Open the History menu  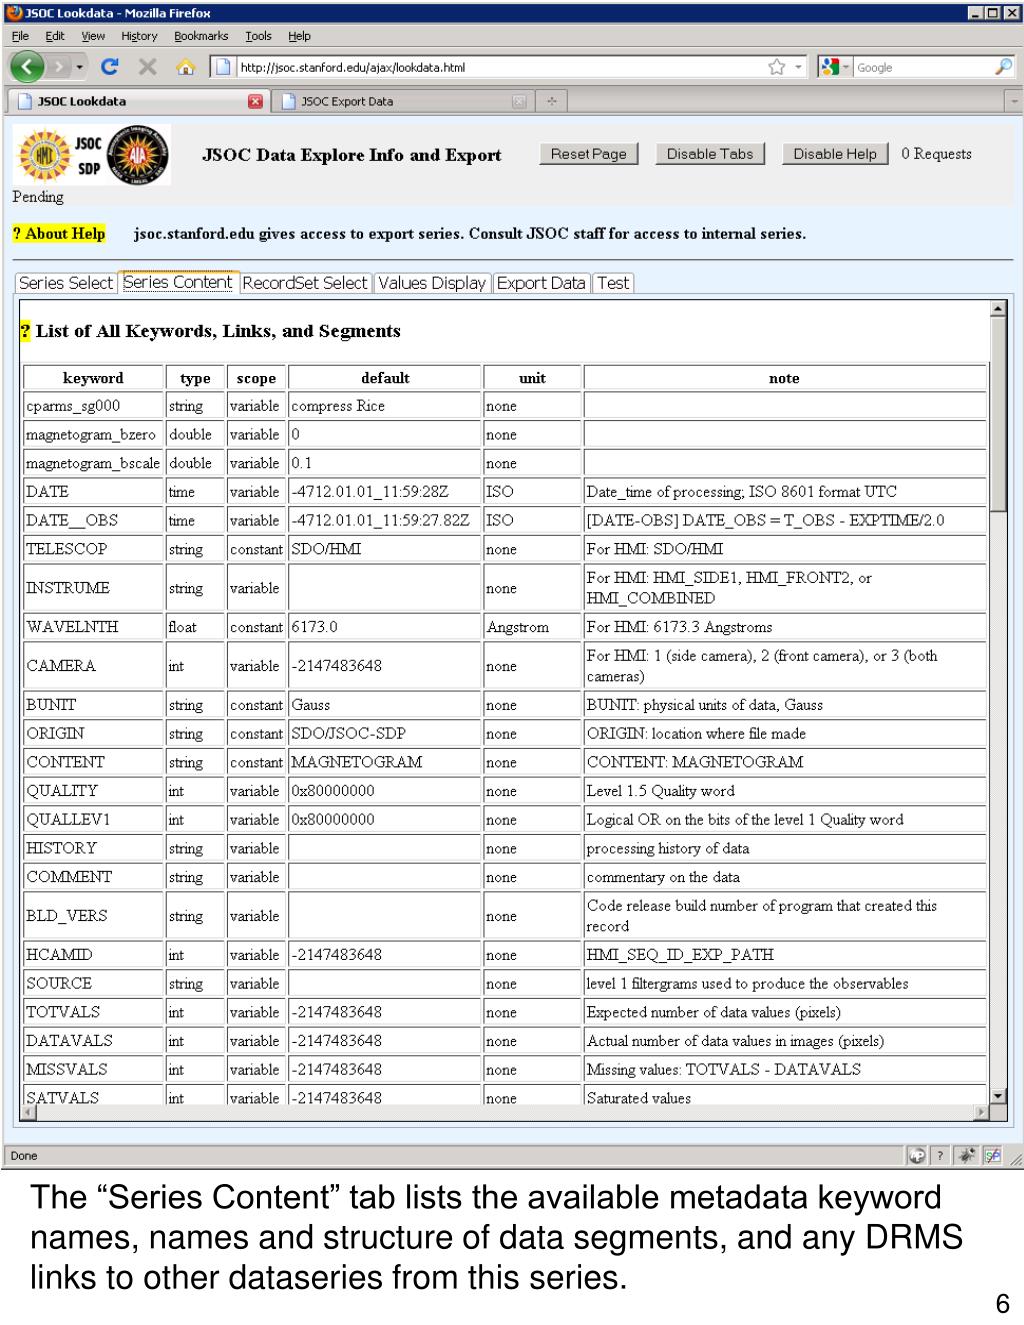(139, 36)
